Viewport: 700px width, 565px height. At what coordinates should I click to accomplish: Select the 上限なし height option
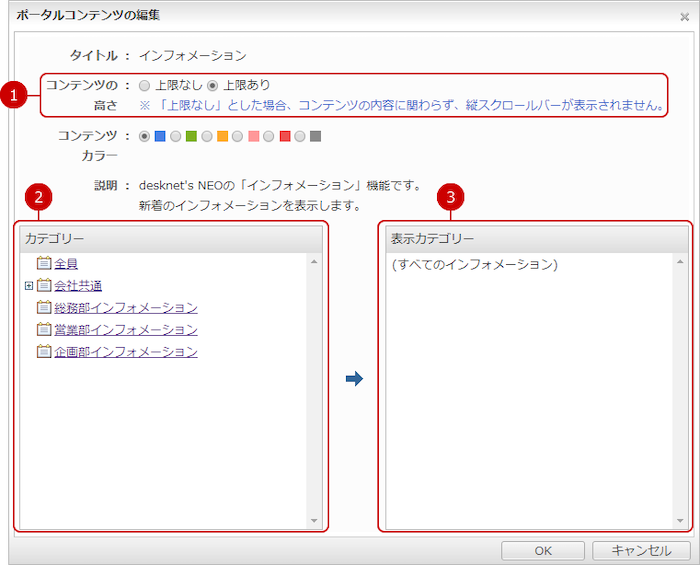pyautogui.click(x=145, y=86)
